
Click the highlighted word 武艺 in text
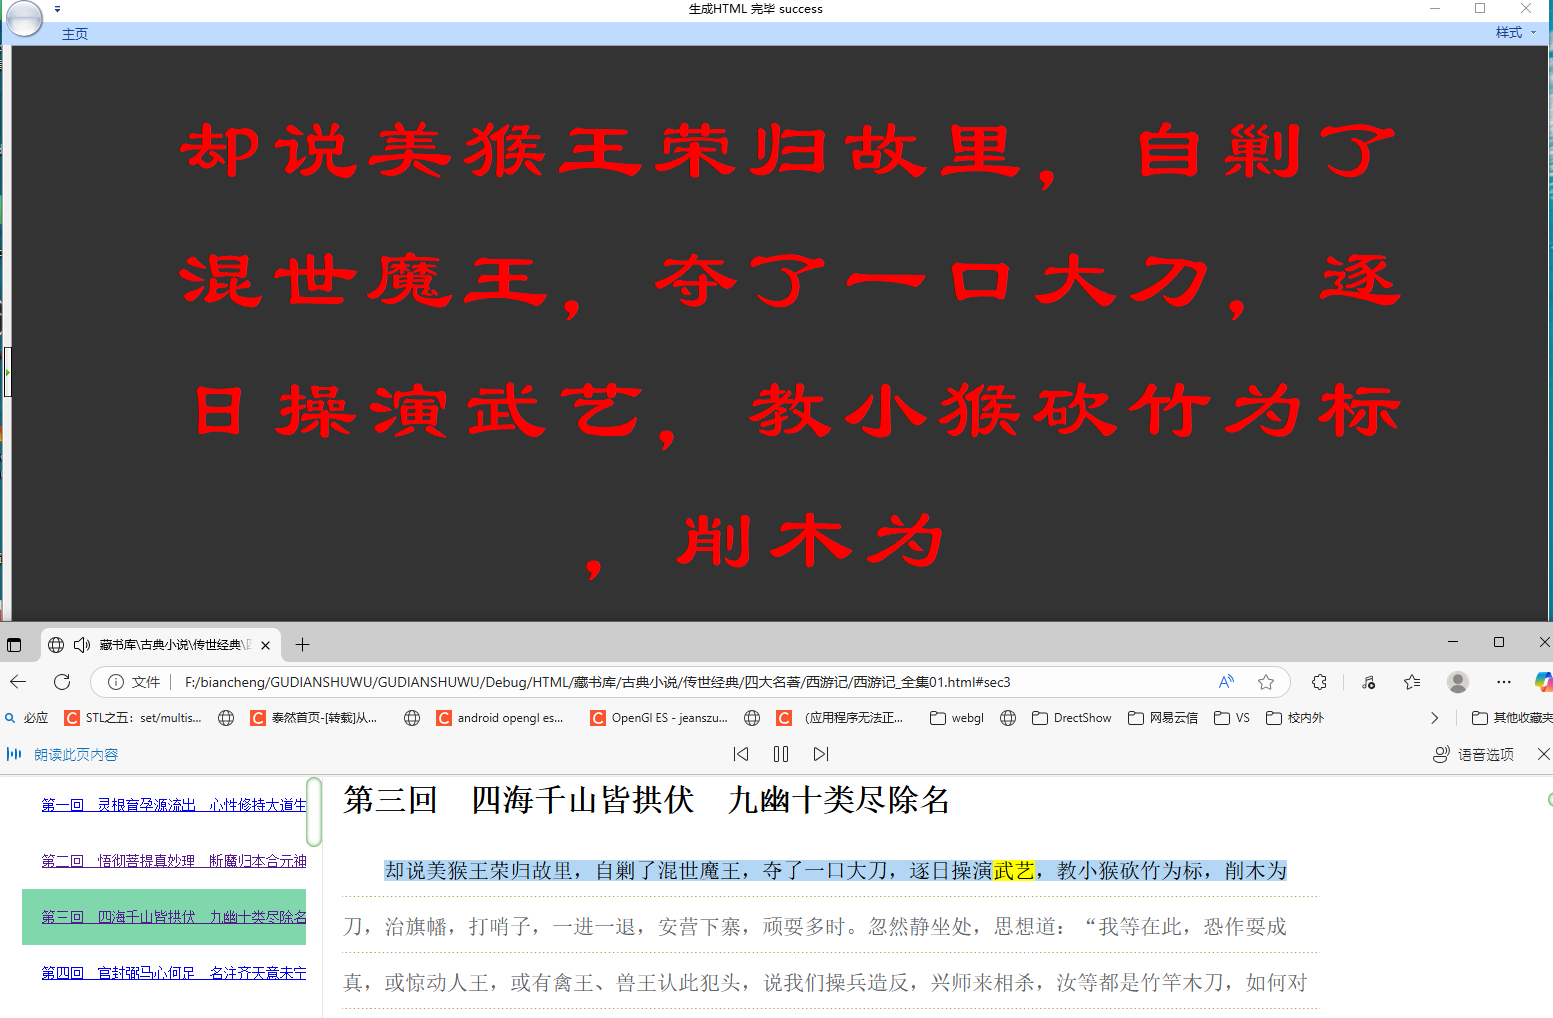point(1014,871)
